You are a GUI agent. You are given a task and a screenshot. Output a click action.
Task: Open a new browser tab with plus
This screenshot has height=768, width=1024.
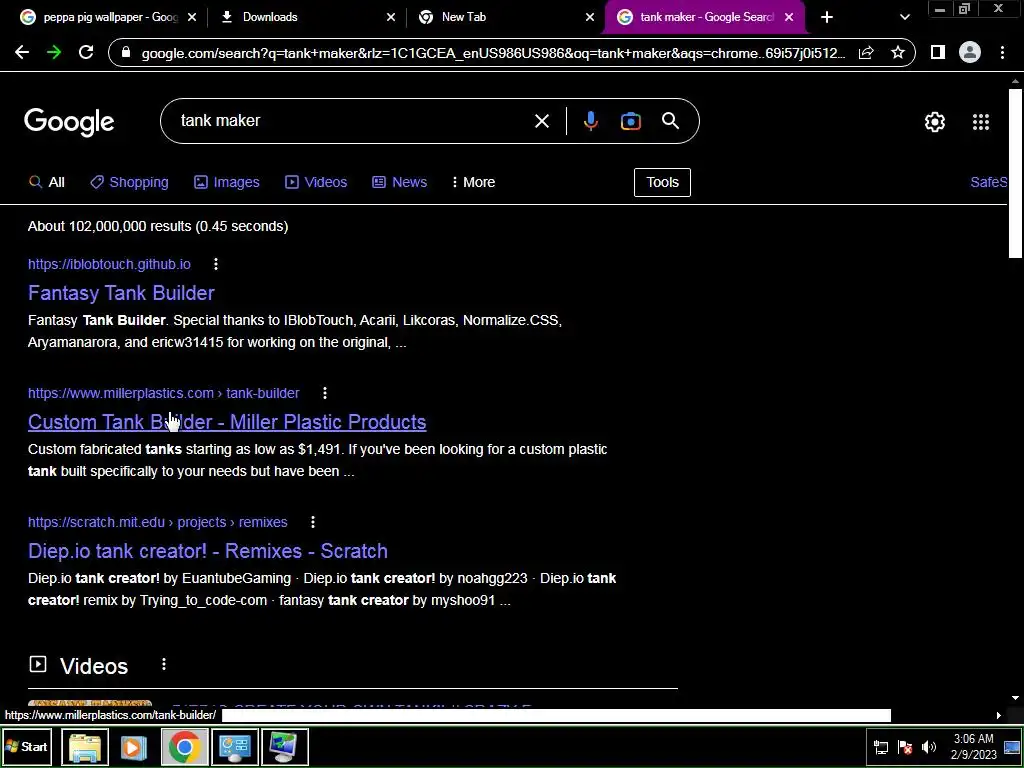pos(827,18)
